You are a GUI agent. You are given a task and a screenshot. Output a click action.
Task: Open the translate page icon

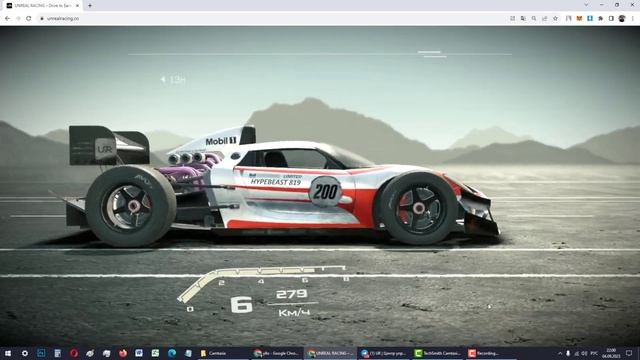(523, 18)
